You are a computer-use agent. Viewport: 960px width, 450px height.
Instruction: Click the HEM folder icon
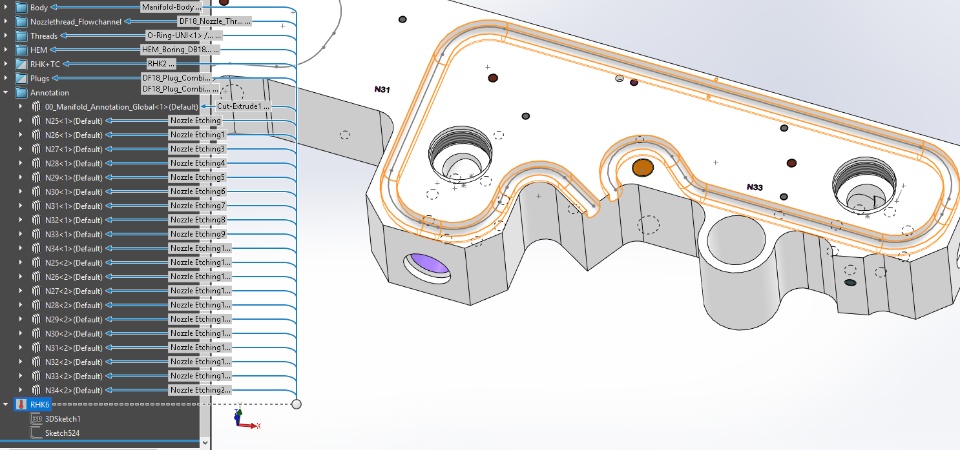pyautogui.click(x=21, y=50)
